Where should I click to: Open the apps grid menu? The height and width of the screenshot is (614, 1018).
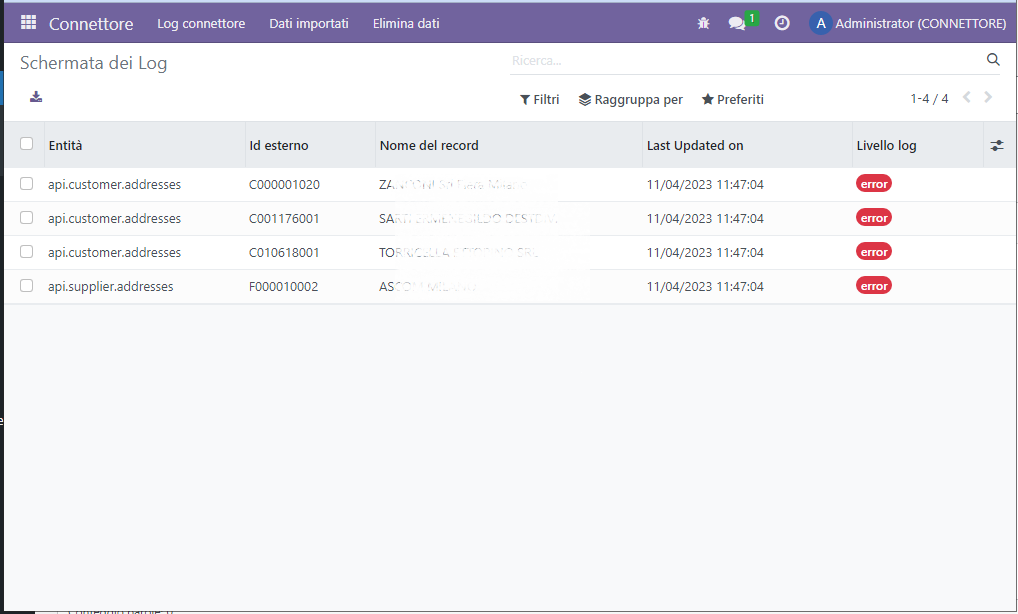click(28, 22)
